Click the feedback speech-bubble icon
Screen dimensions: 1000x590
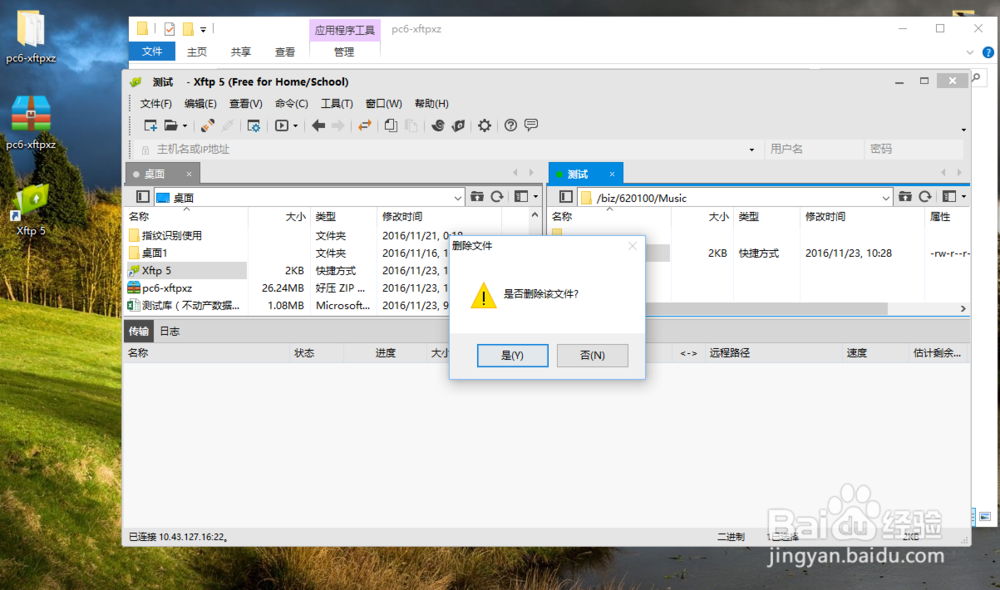point(531,125)
